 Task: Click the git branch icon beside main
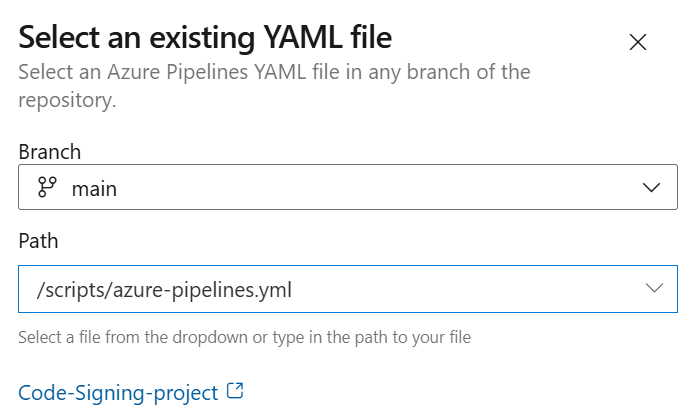[47, 187]
